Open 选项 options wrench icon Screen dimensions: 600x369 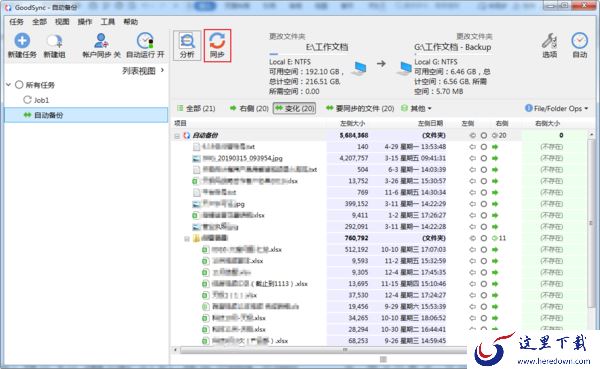549,41
